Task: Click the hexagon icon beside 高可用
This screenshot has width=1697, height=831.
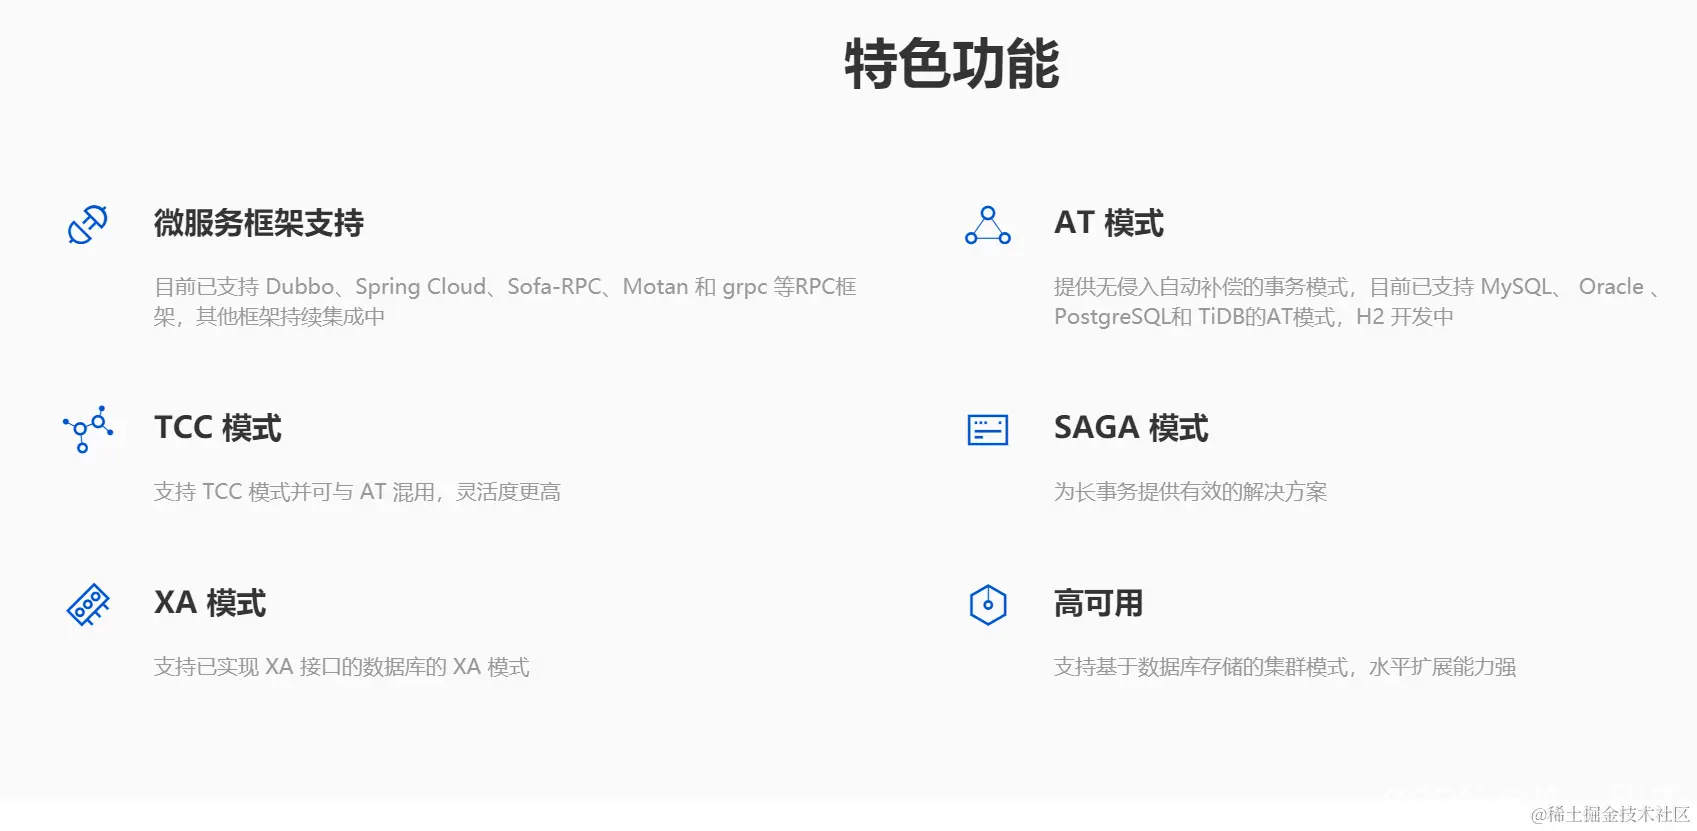Action: tap(988, 605)
